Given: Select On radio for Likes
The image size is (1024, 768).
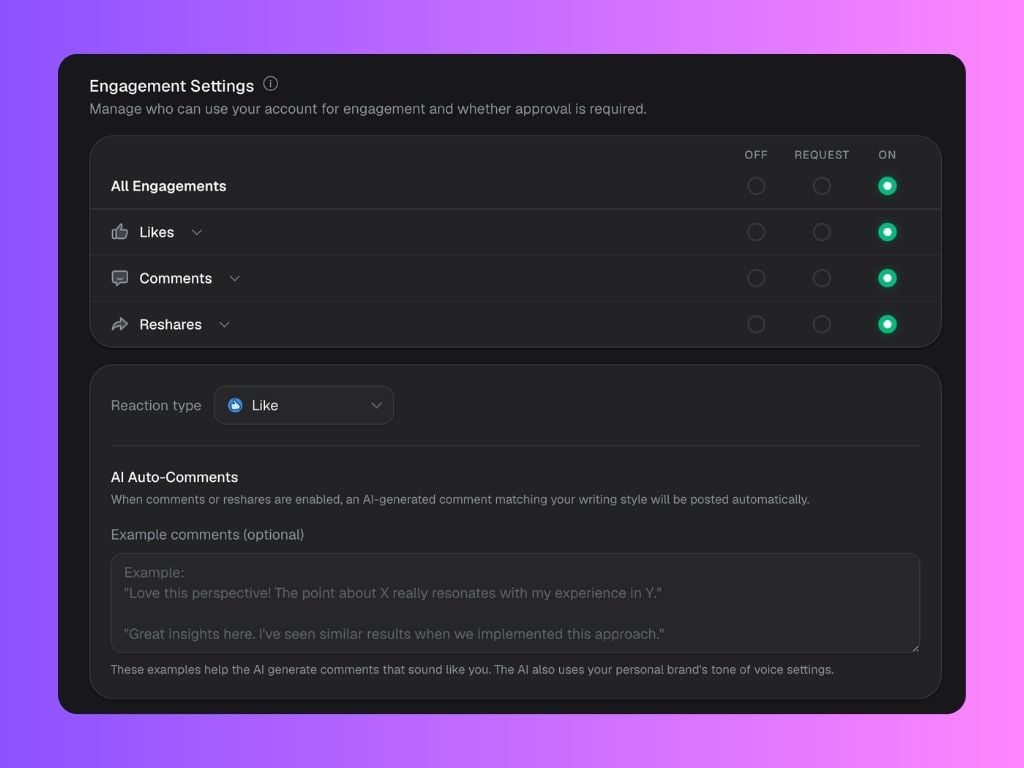Looking at the screenshot, I should tap(887, 232).
